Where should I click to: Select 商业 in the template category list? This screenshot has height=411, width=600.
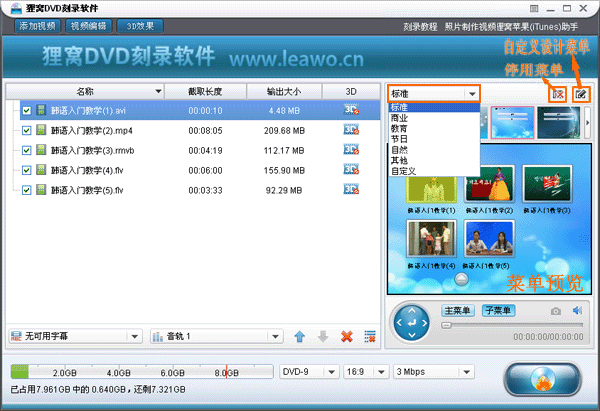434,118
